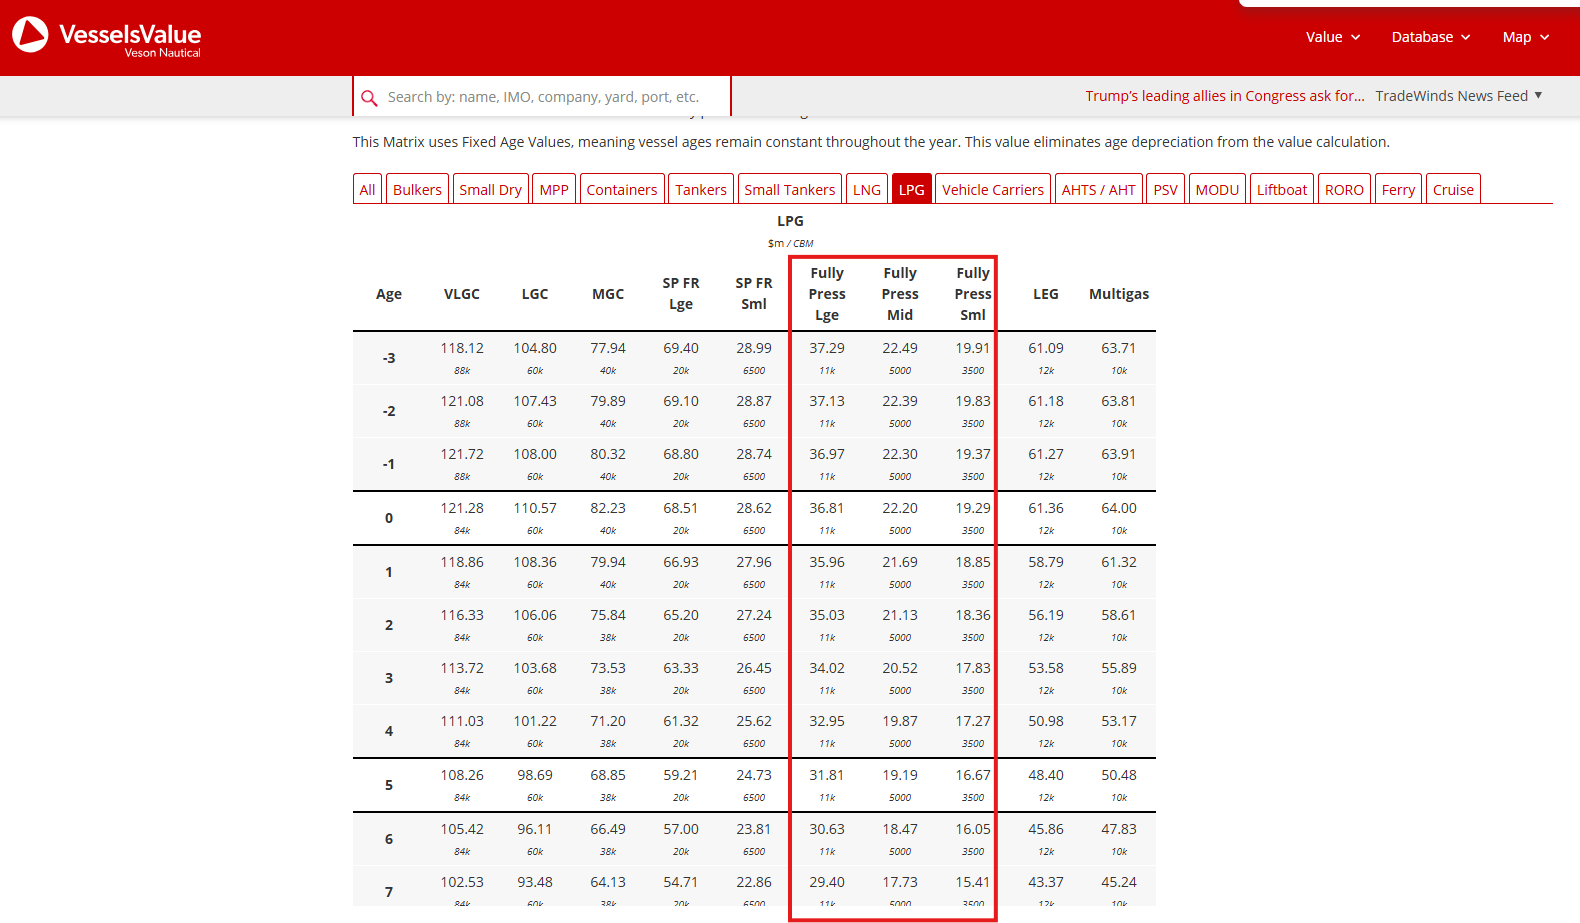Open the Small Dry tab
Image resolution: width=1580 pixels, height=923 pixels.
coord(490,189)
